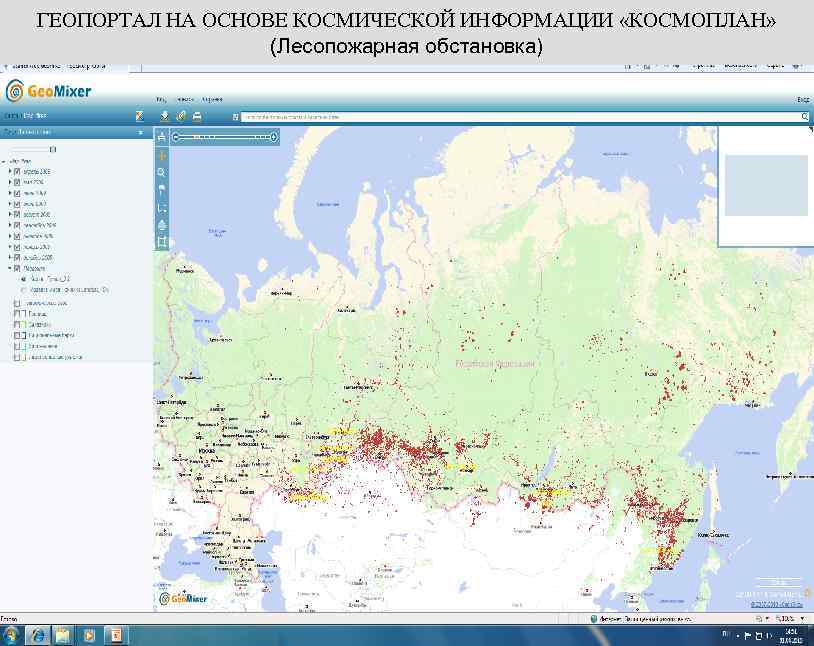Click the GeoMixer logo on the map corner
Viewport: 814px width, 646px height.
click(183, 599)
